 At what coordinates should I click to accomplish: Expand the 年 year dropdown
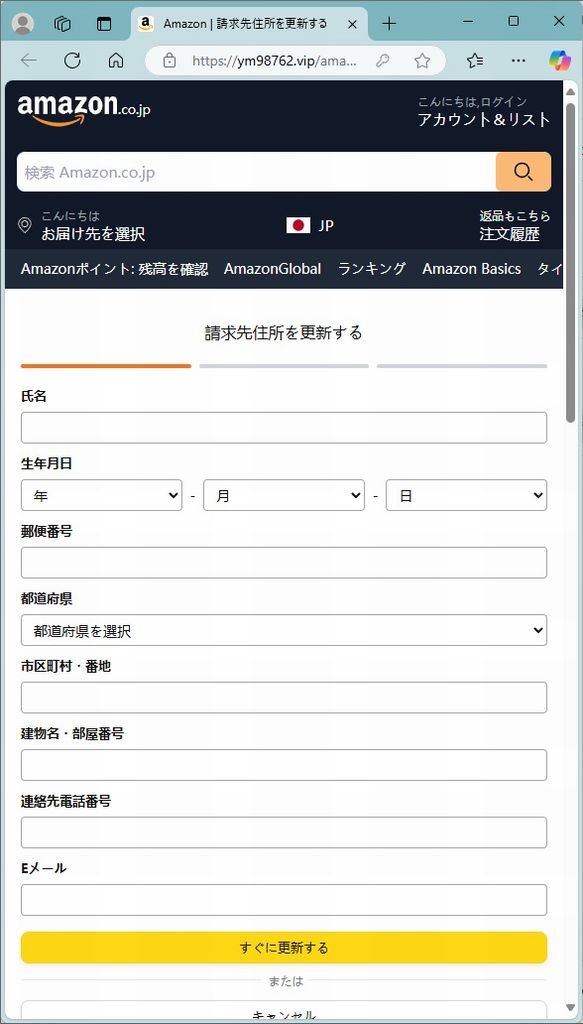coord(102,495)
